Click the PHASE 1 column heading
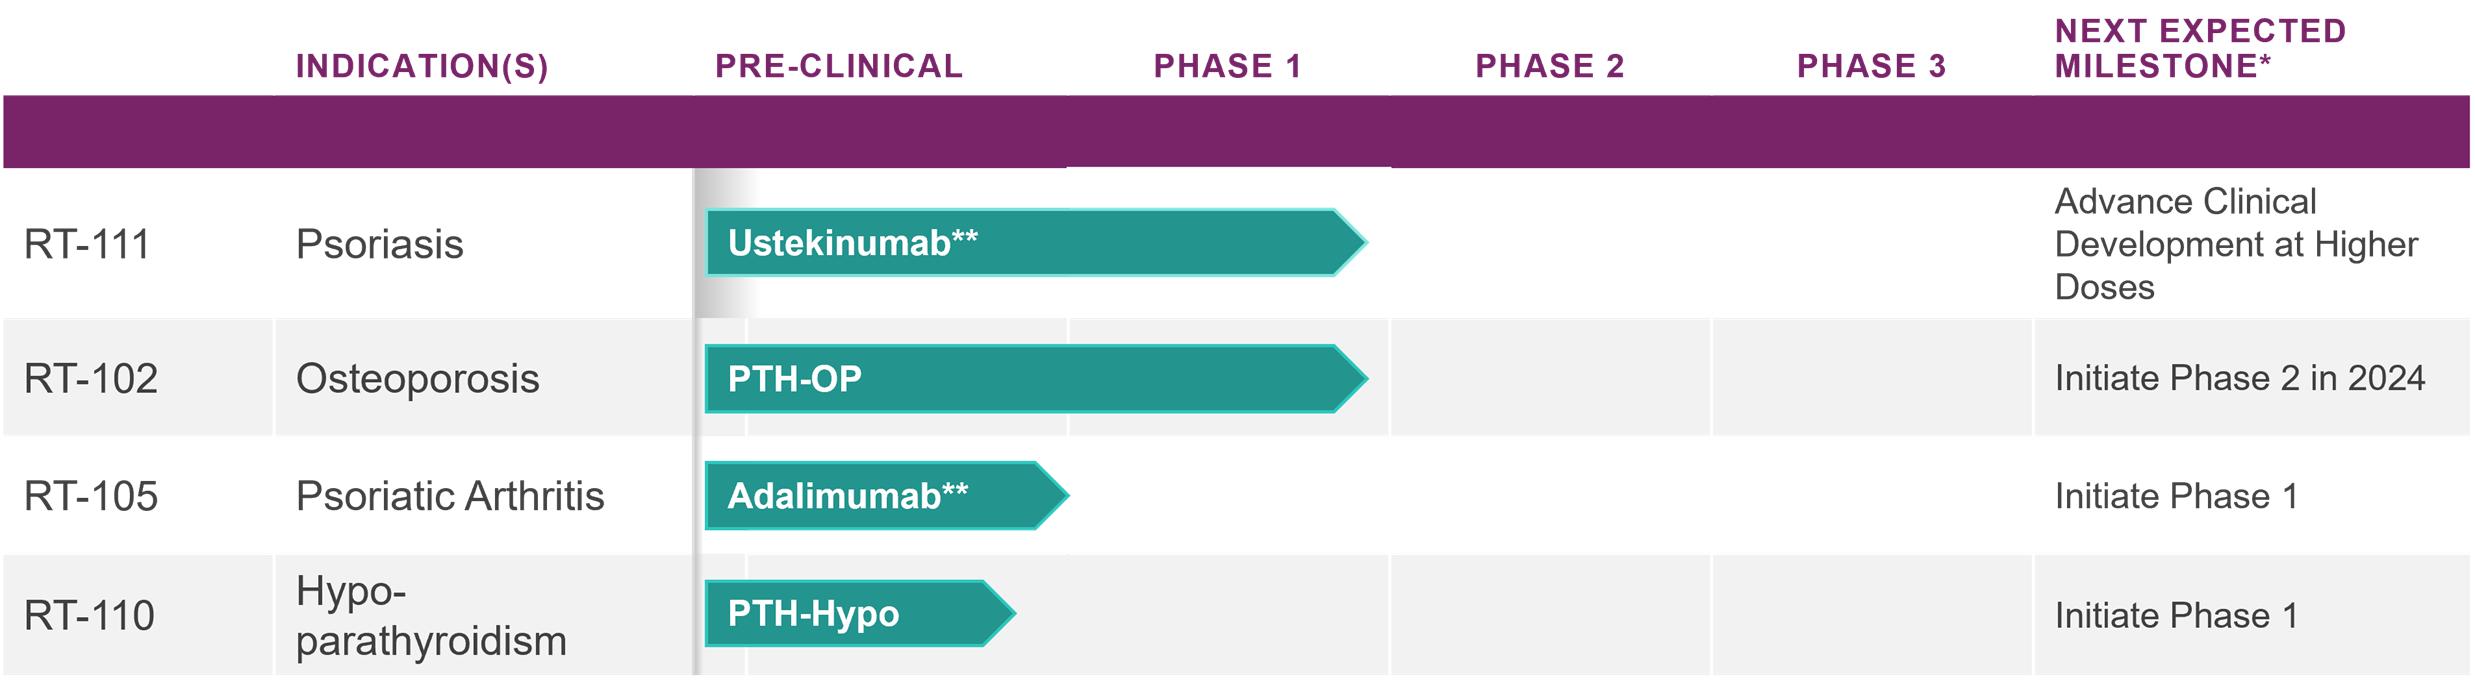2475x690 pixels. [1228, 66]
